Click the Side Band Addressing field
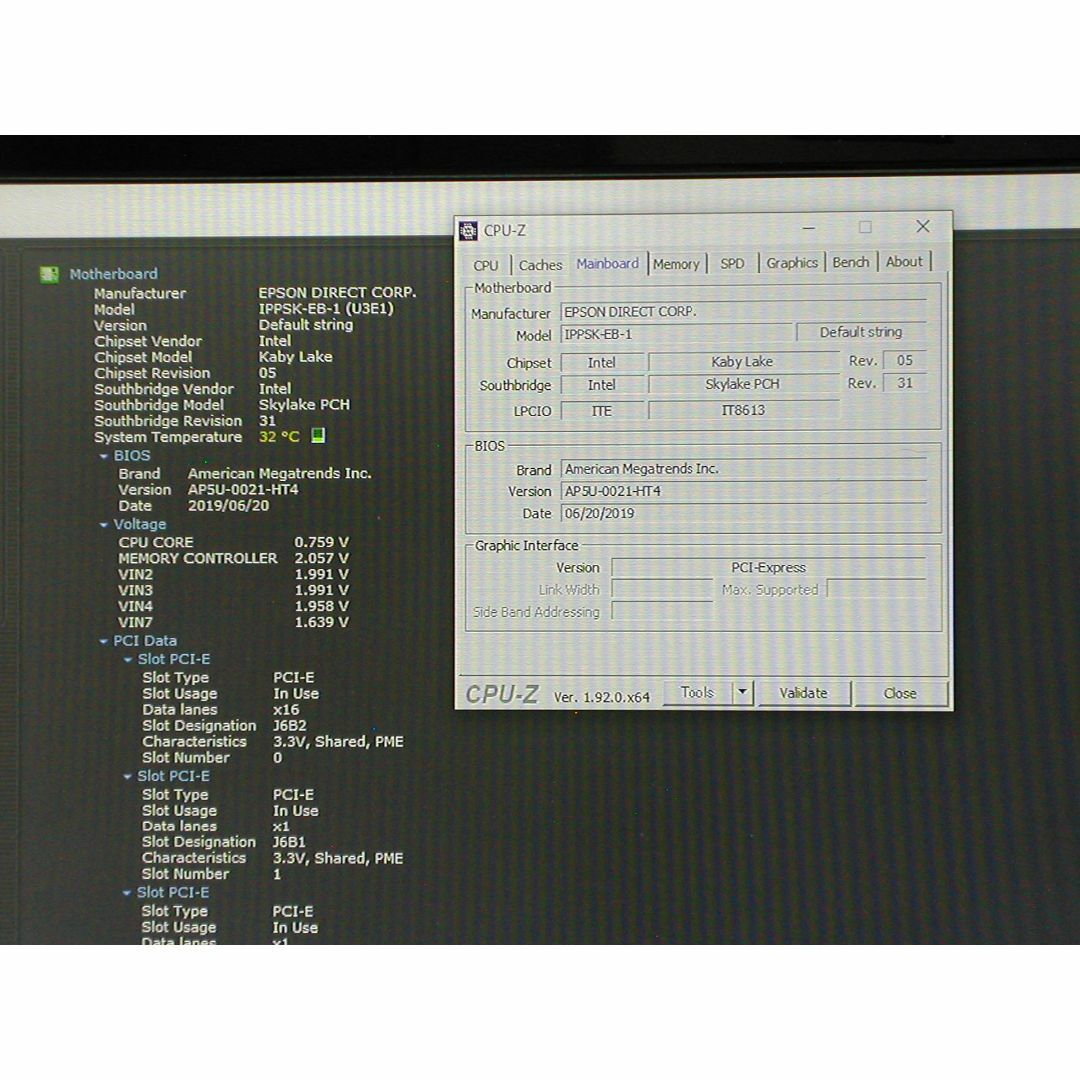 662,612
